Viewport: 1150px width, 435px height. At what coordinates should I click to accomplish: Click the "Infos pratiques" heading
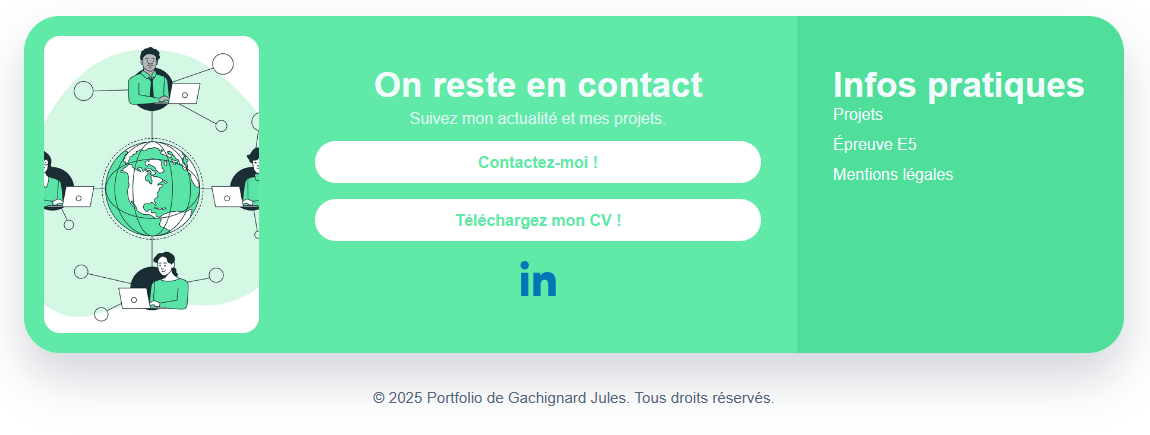pyautogui.click(x=958, y=85)
